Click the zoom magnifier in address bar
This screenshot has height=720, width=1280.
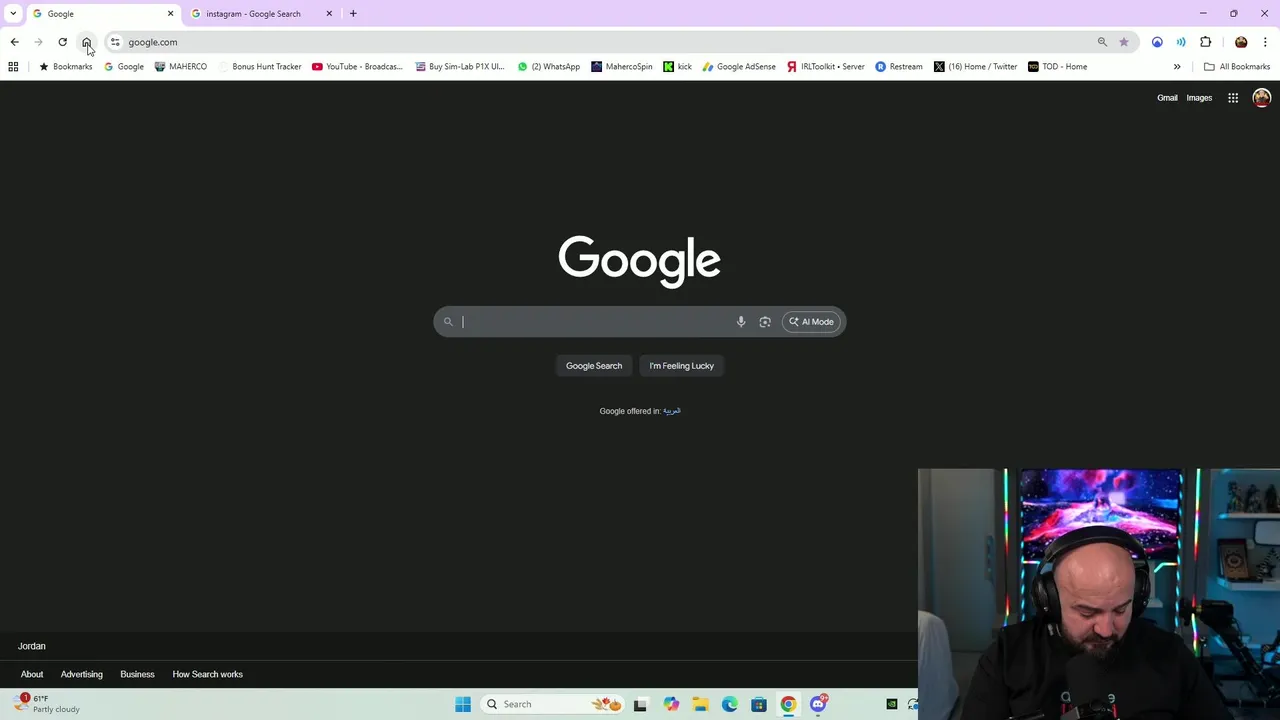pyautogui.click(x=1102, y=42)
